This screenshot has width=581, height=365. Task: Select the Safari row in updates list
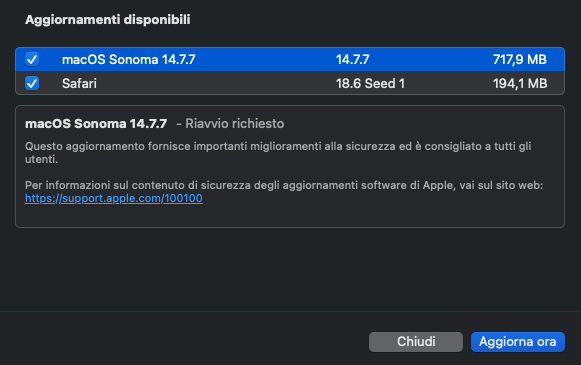click(x=290, y=83)
